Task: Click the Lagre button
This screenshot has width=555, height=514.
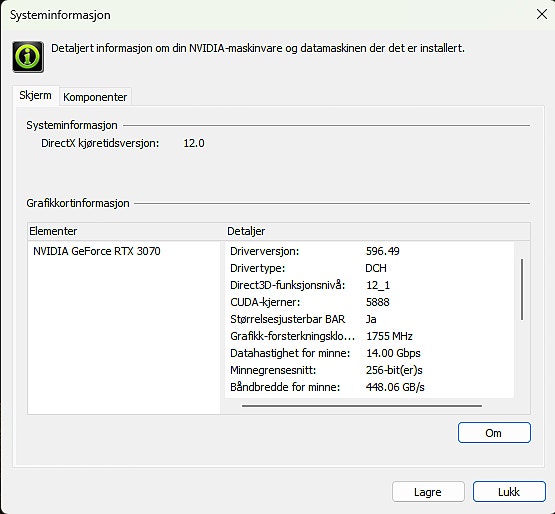Action: click(x=428, y=491)
